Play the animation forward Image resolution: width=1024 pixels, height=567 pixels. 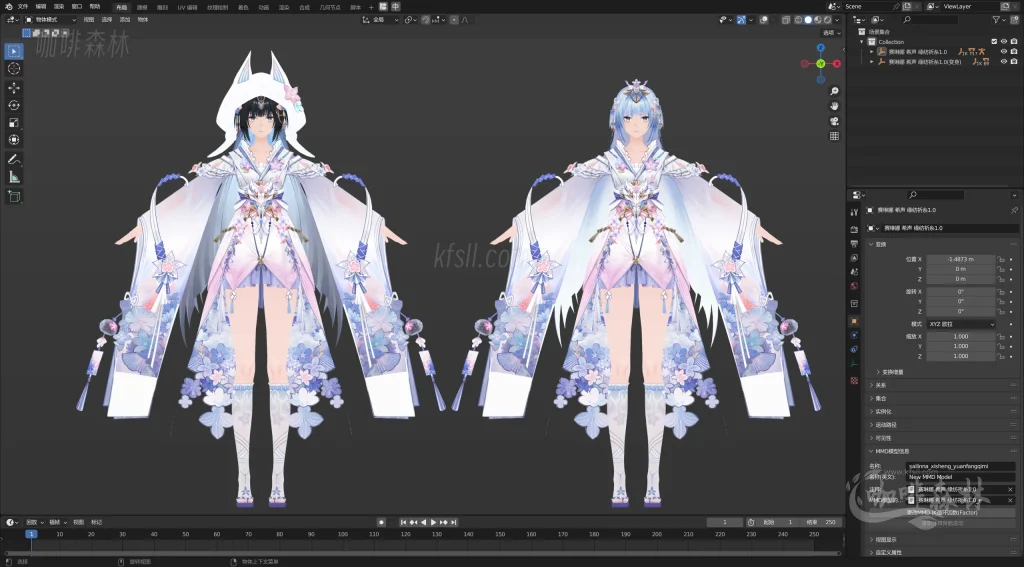433,523
